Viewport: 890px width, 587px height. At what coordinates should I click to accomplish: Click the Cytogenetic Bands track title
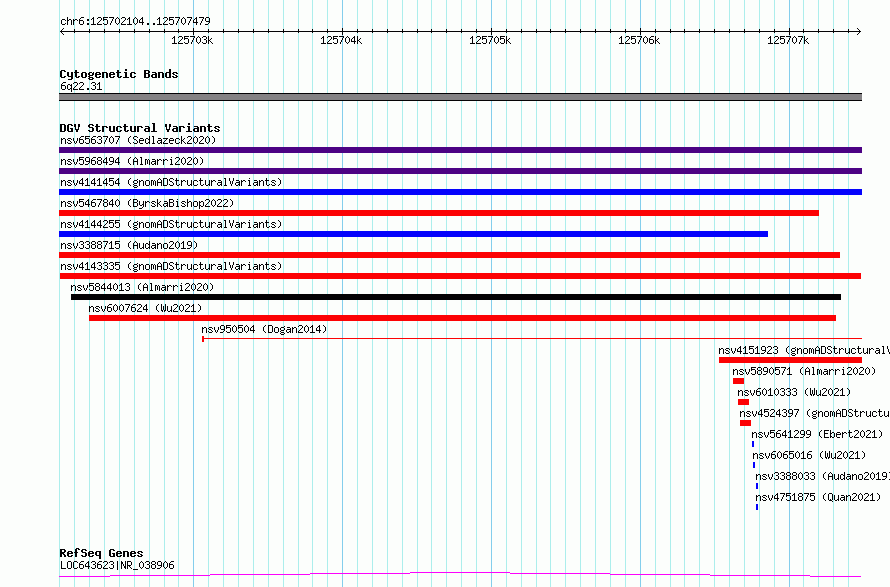(x=119, y=74)
